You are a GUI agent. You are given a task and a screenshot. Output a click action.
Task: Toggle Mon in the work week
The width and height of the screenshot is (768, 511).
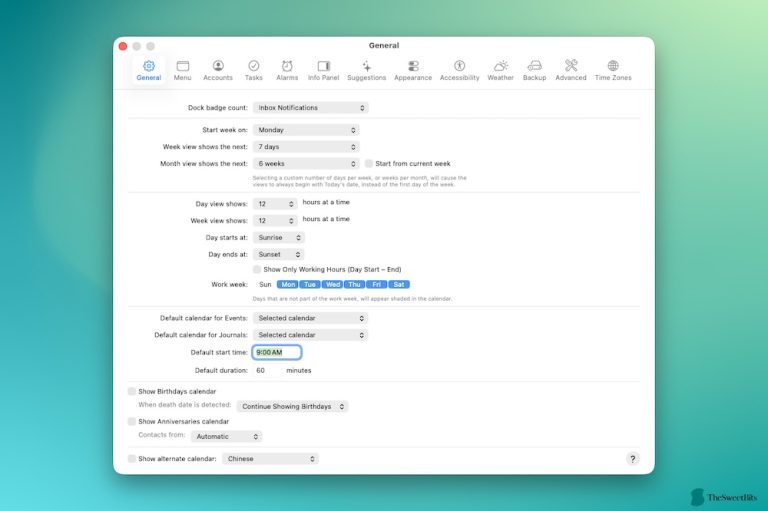point(288,284)
